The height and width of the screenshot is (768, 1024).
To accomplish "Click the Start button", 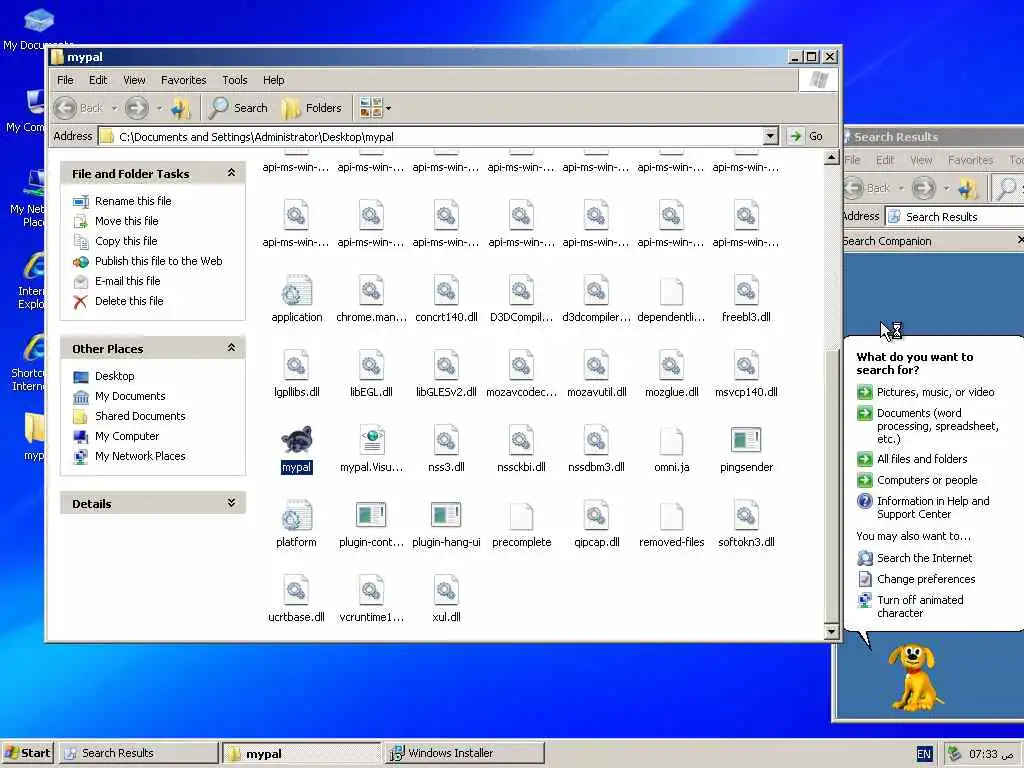I will click(27, 753).
